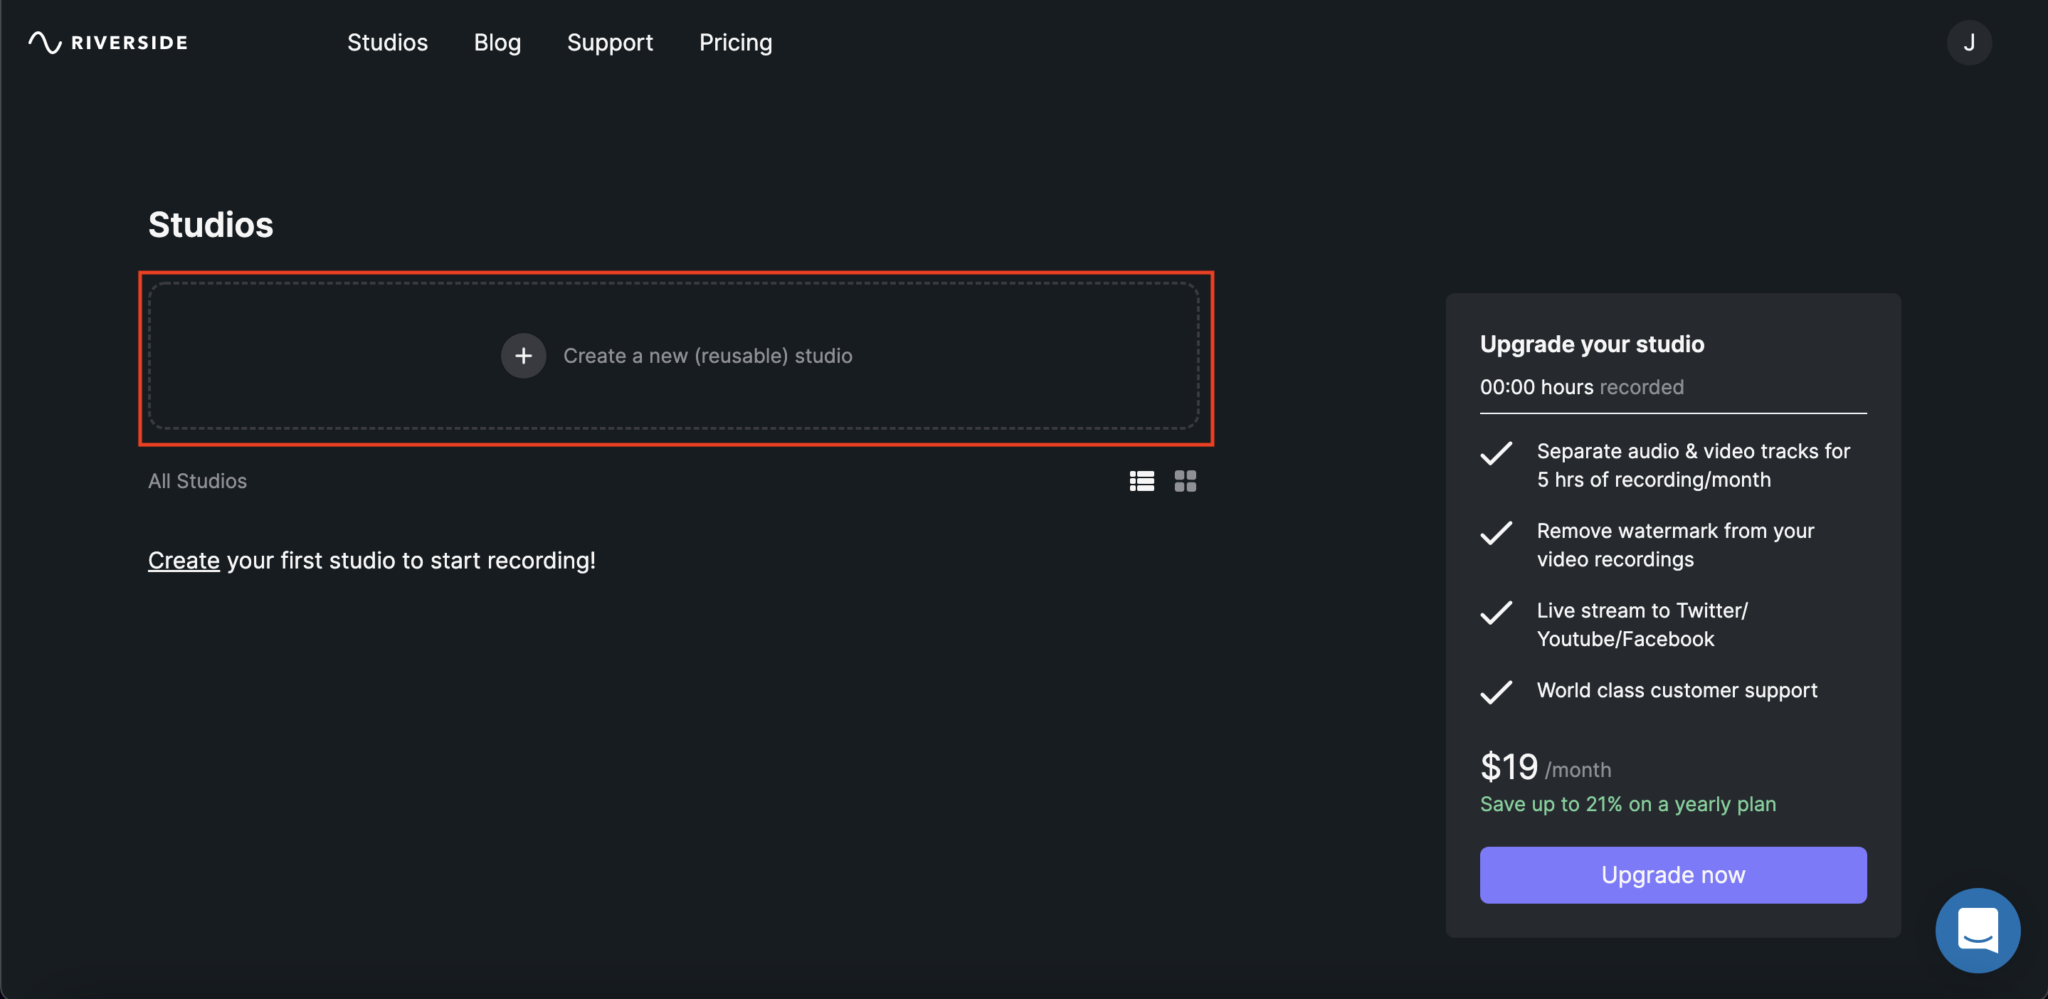
Task: Open the Support navigation item
Action: [610, 43]
